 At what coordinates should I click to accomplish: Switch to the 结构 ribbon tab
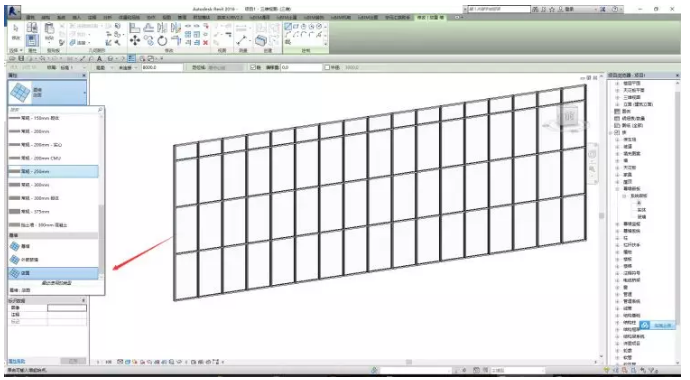[46, 18]
